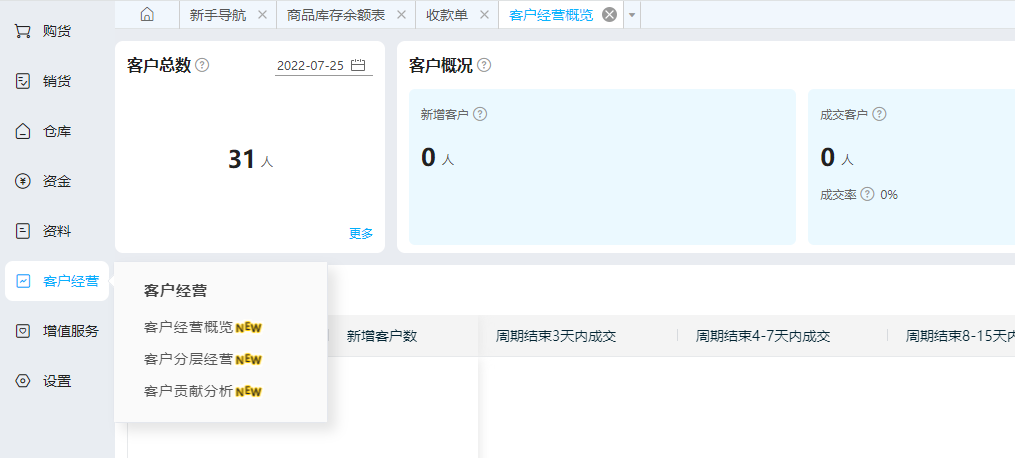Click help icon beside 新增客户
This screenshot has width=1015, height=458.
[480, 114]
